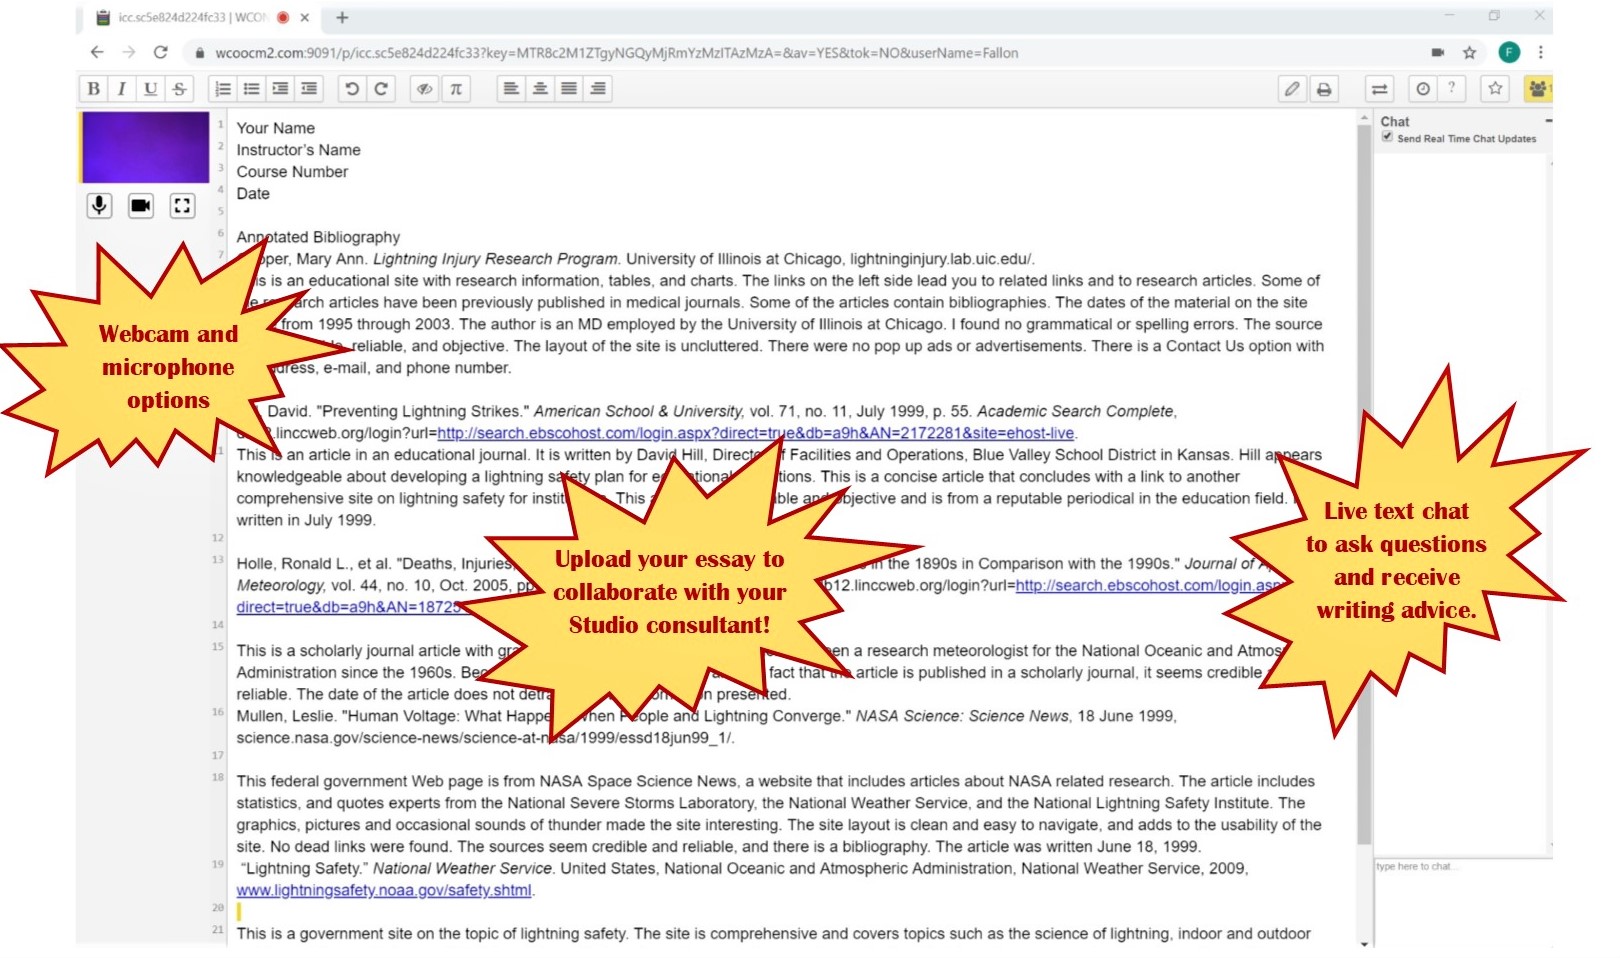Open camera permission icon in address bar
Screen dimensions: 1620x958
[x=1438, y=53]
